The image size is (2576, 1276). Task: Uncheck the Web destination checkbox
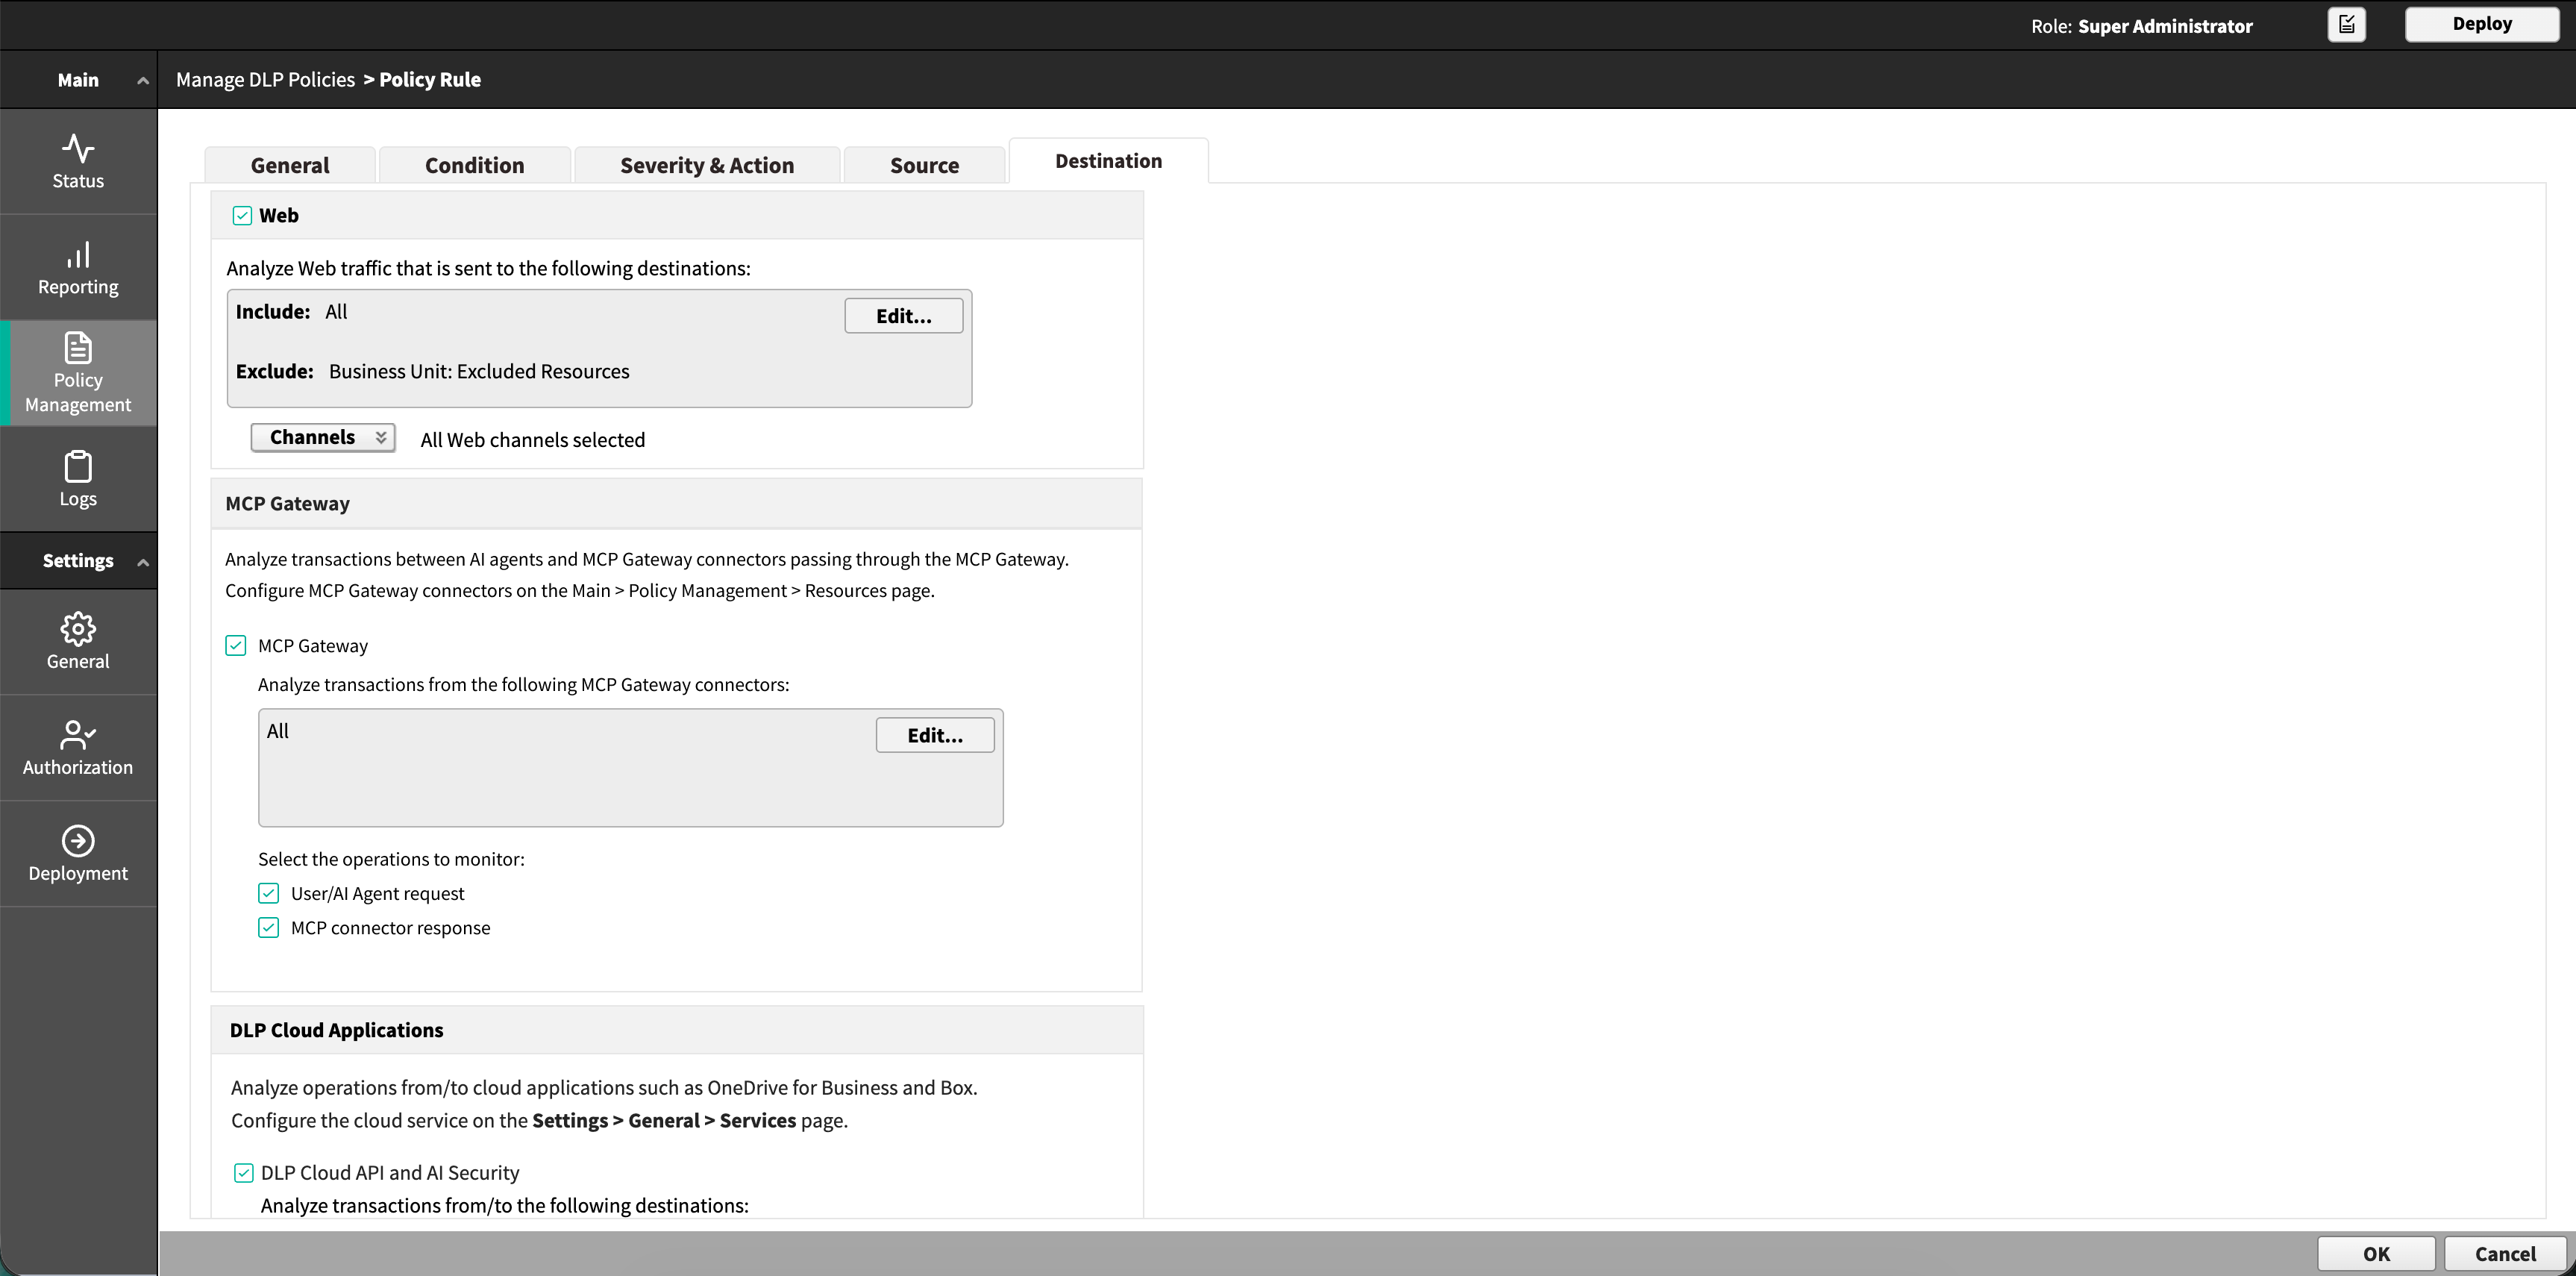pos(242,215)
